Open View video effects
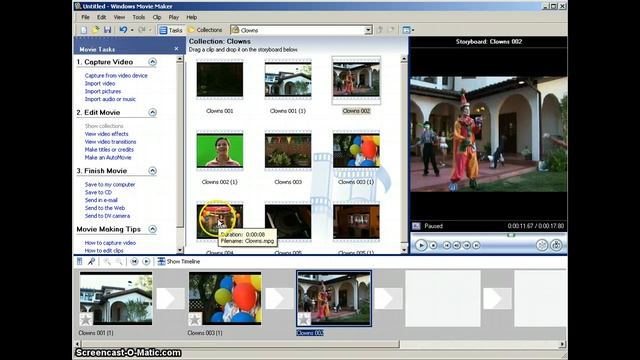The image size is (640, 360). pos(106,134)
